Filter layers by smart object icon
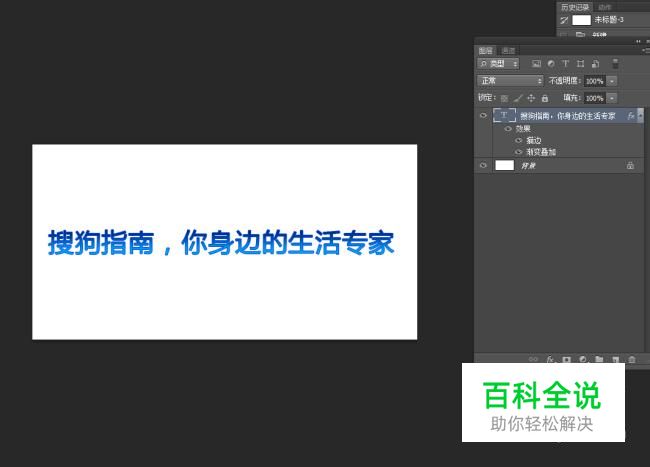The height and width of the screenshot is (467, 650). [595, 64]
